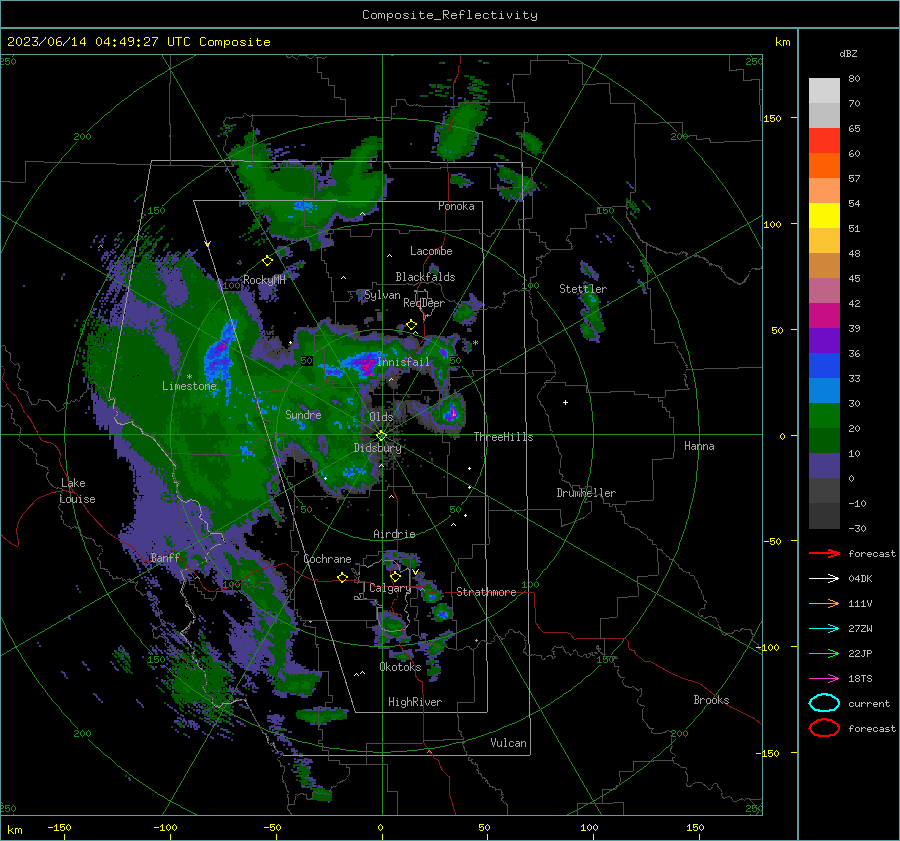
Task: Click the purple 0 dBZ color swatch
Action: click(x=824, y=465)
